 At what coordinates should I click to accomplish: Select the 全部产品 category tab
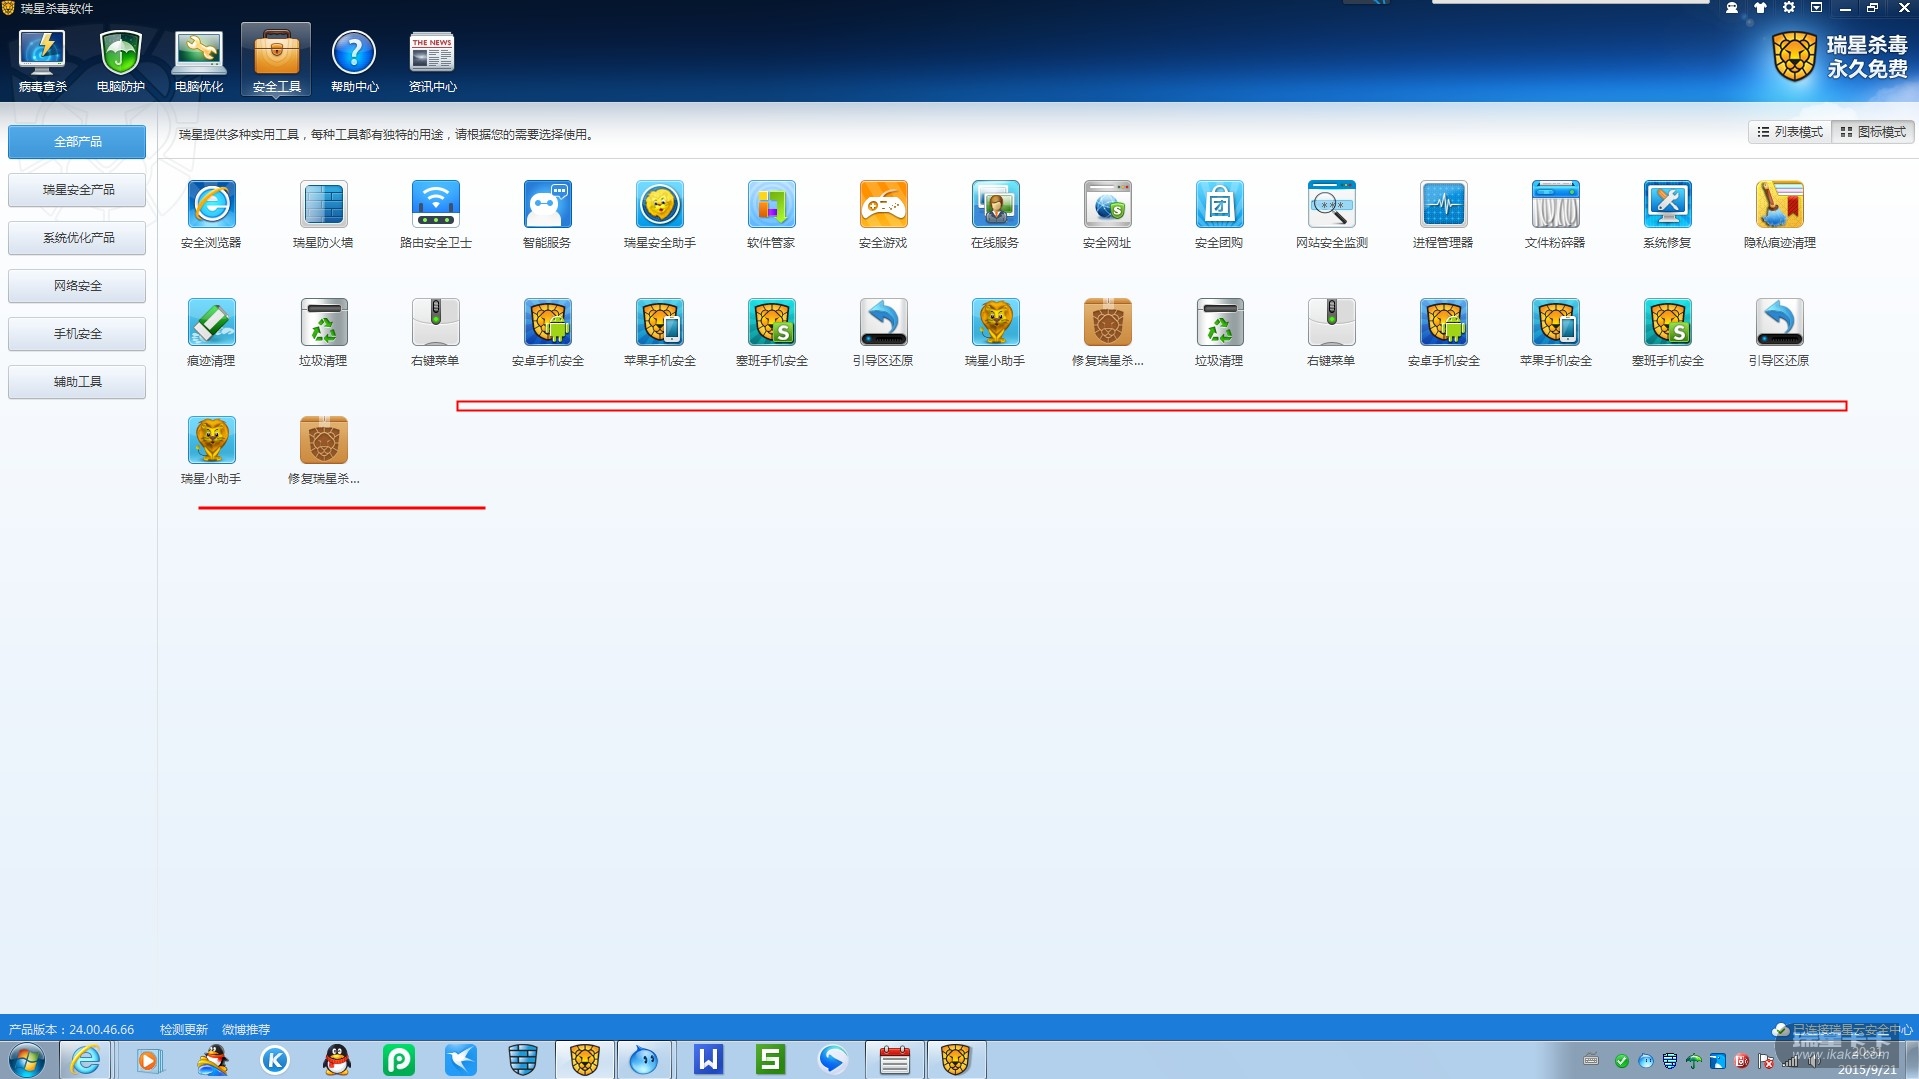pyautogui.click(x=77, y=142)
